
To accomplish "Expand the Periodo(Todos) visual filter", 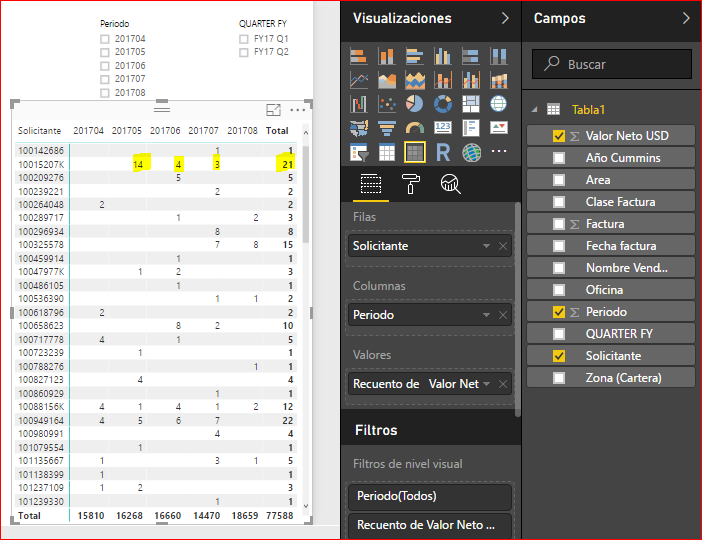I will 430,496.
